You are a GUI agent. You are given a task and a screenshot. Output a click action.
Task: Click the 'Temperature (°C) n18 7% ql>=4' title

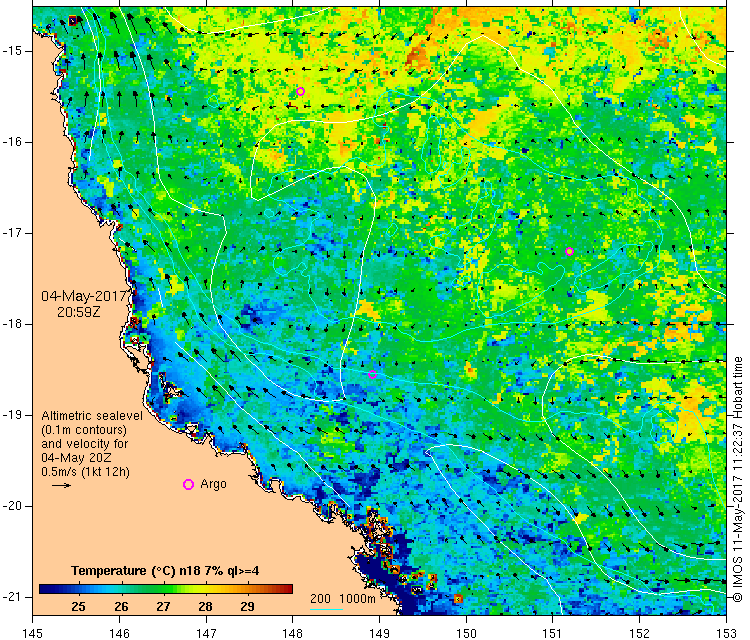pos(165,571)
